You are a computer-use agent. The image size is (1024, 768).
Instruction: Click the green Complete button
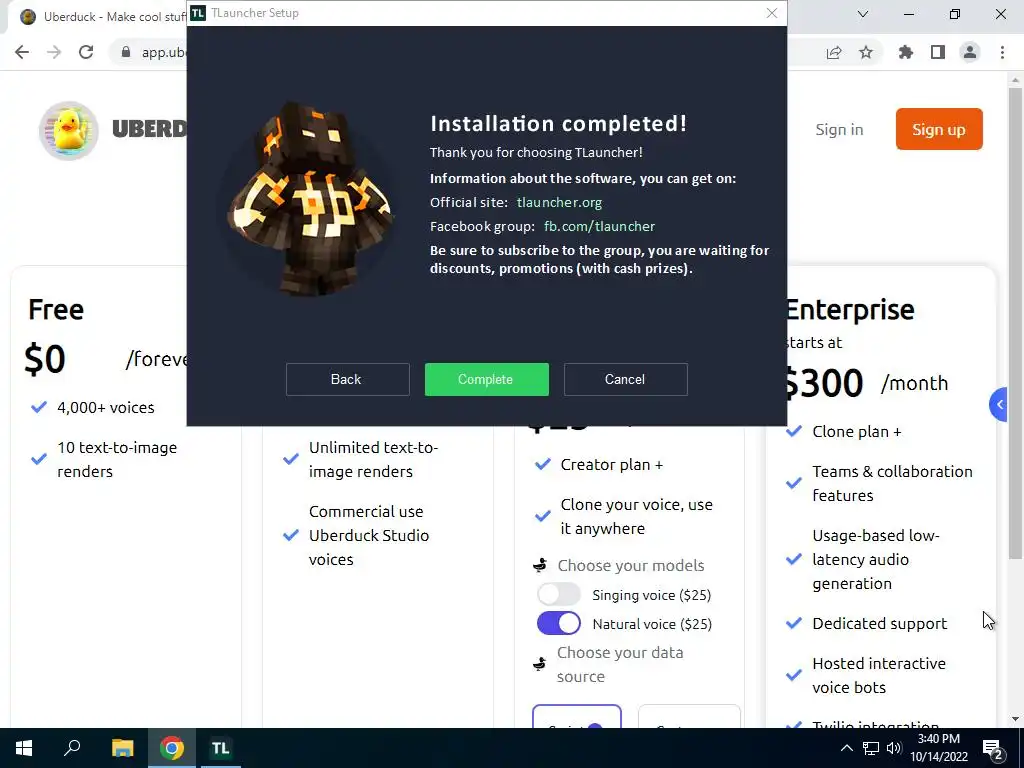click(487, 379)
